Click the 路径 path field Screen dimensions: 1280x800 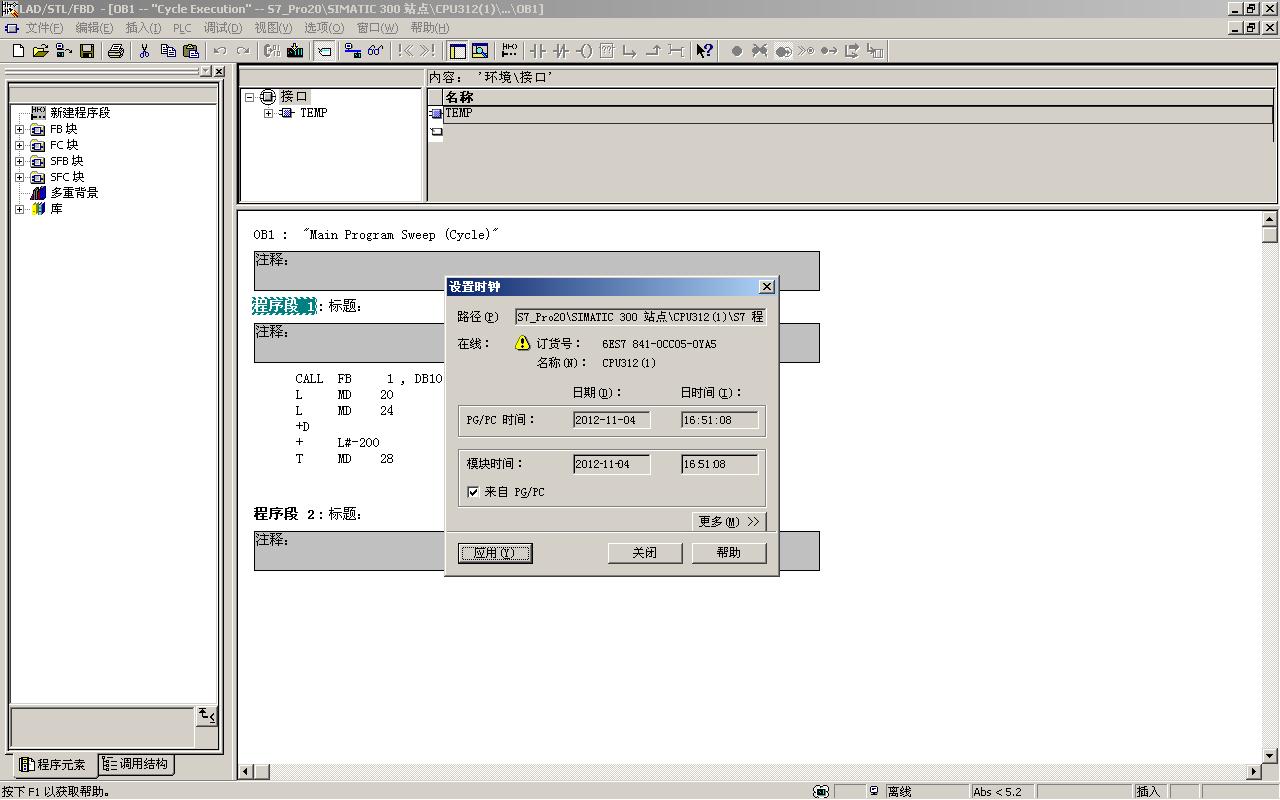641,317
